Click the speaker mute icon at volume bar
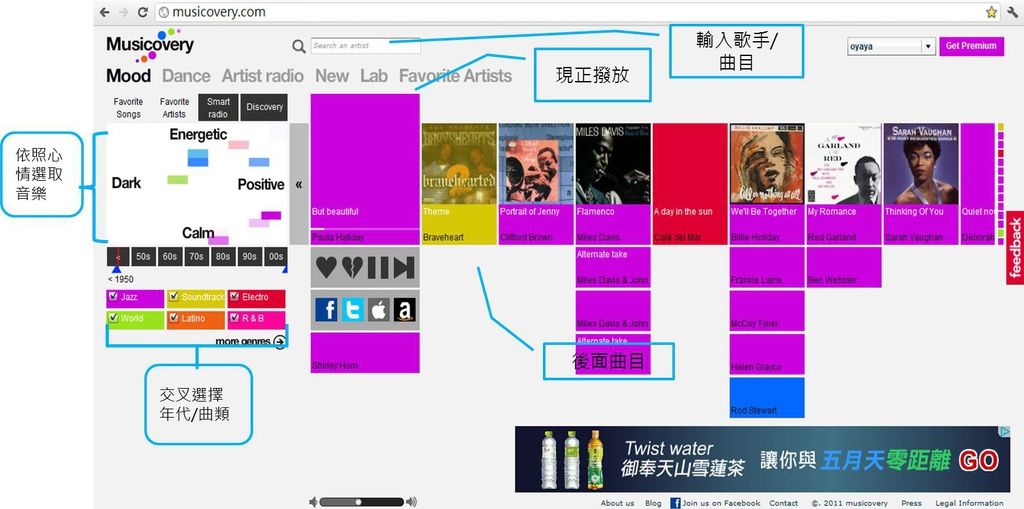 (x=313, y=502)
